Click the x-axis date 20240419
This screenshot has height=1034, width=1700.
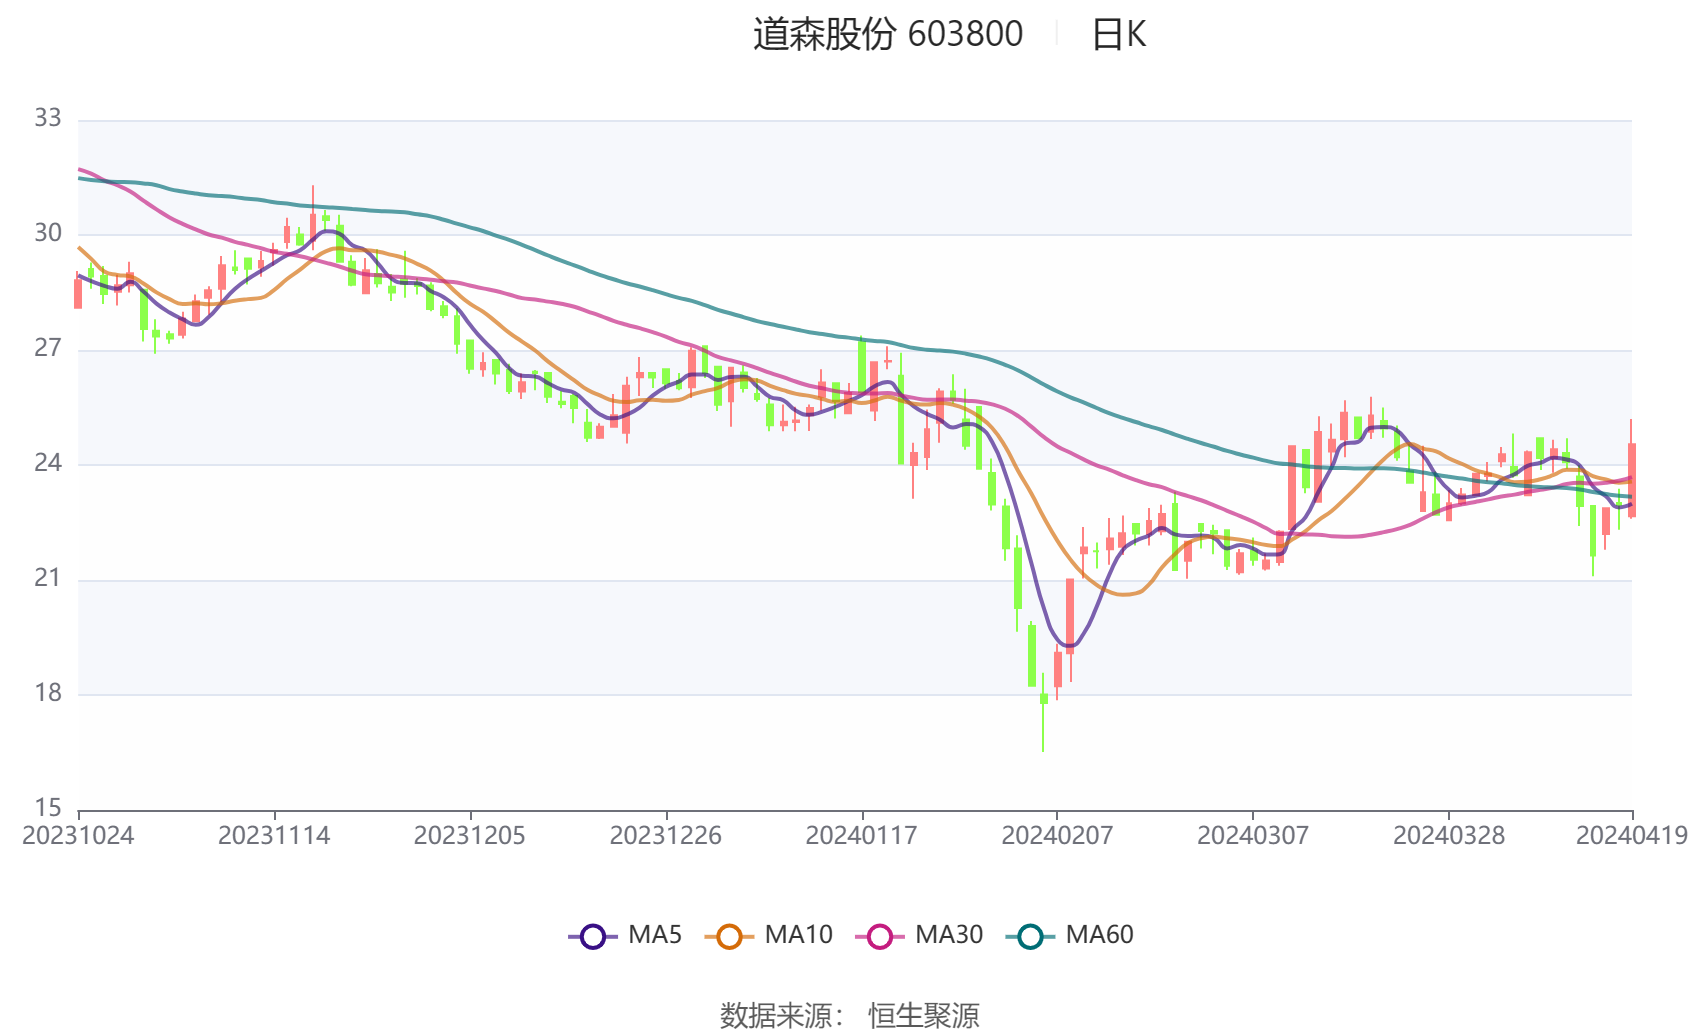pyautogui.click(x=1632, y=836)
